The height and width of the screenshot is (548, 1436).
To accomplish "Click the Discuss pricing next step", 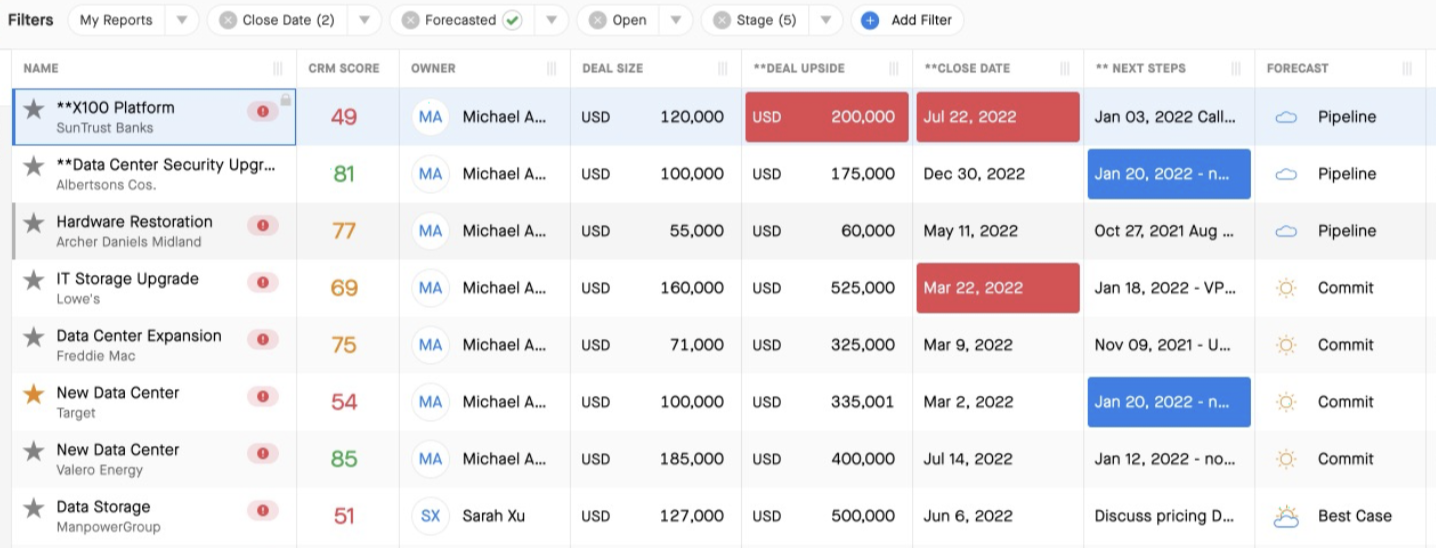I will (x=1165, y=516).
